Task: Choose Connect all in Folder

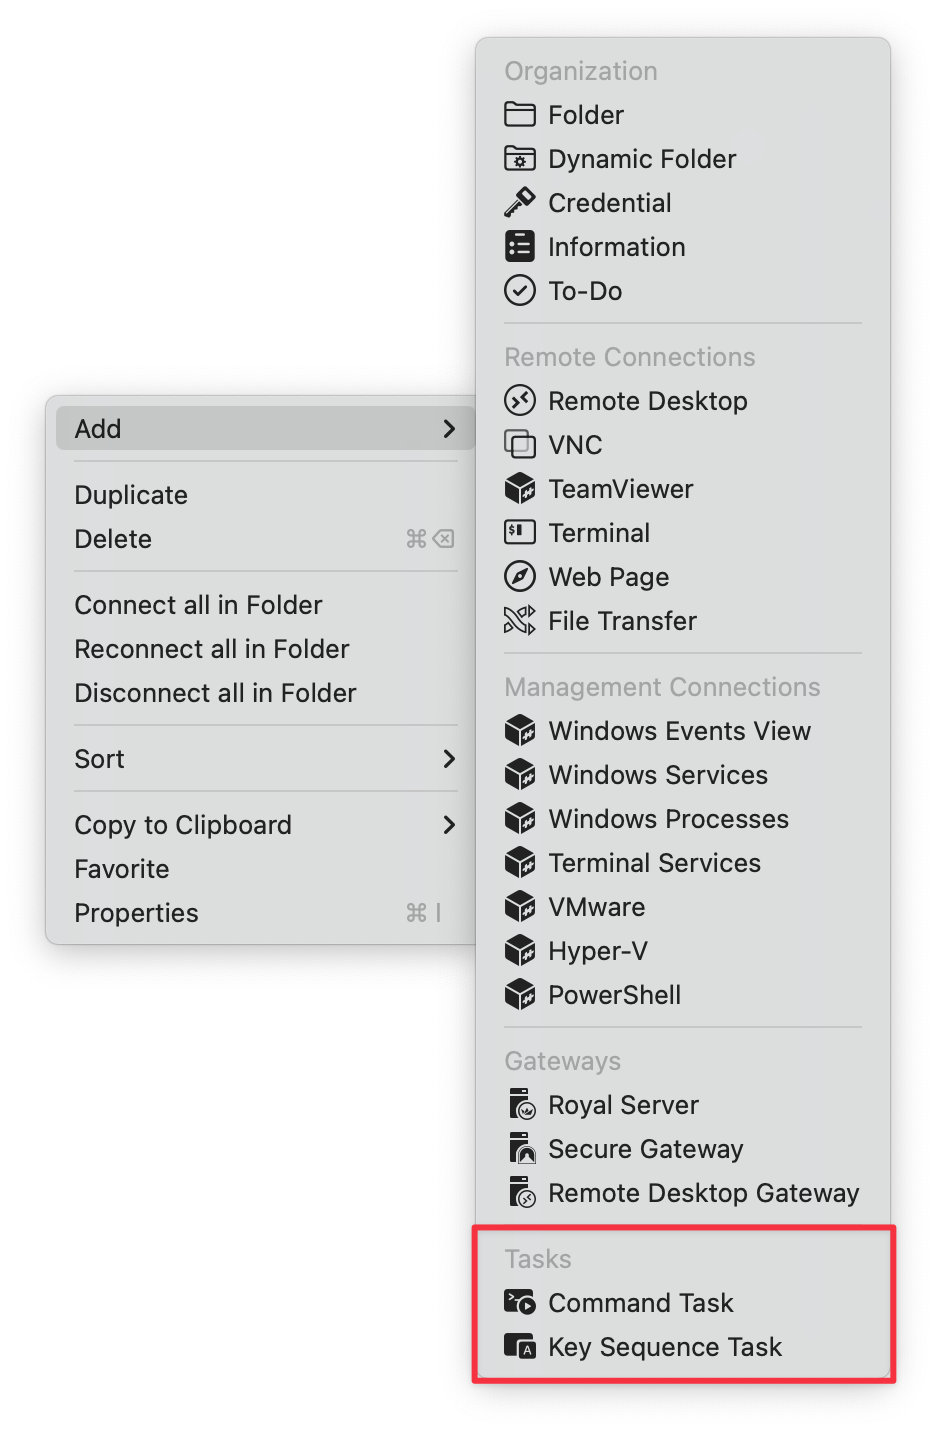Action: tap(265, 605)
